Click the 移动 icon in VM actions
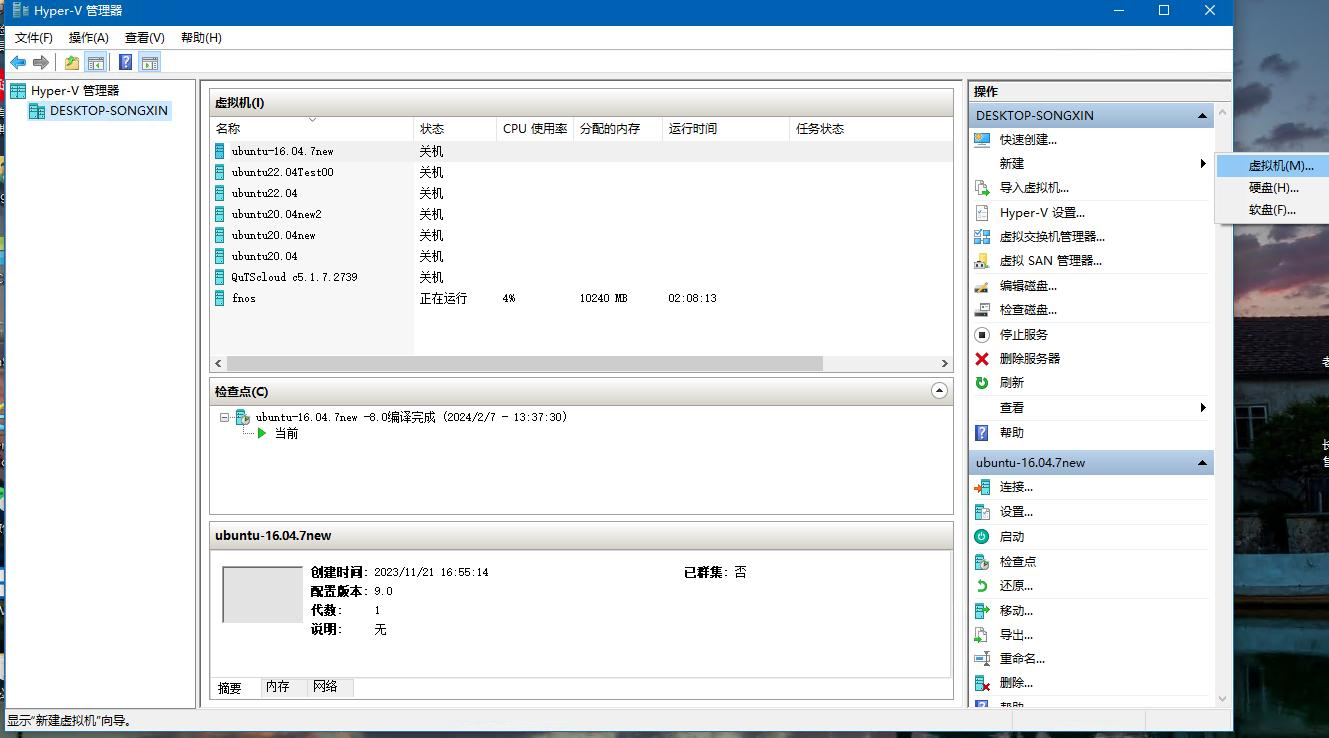Image resolution: width=1329 pixels, height=738 pixels. [982, 610]
